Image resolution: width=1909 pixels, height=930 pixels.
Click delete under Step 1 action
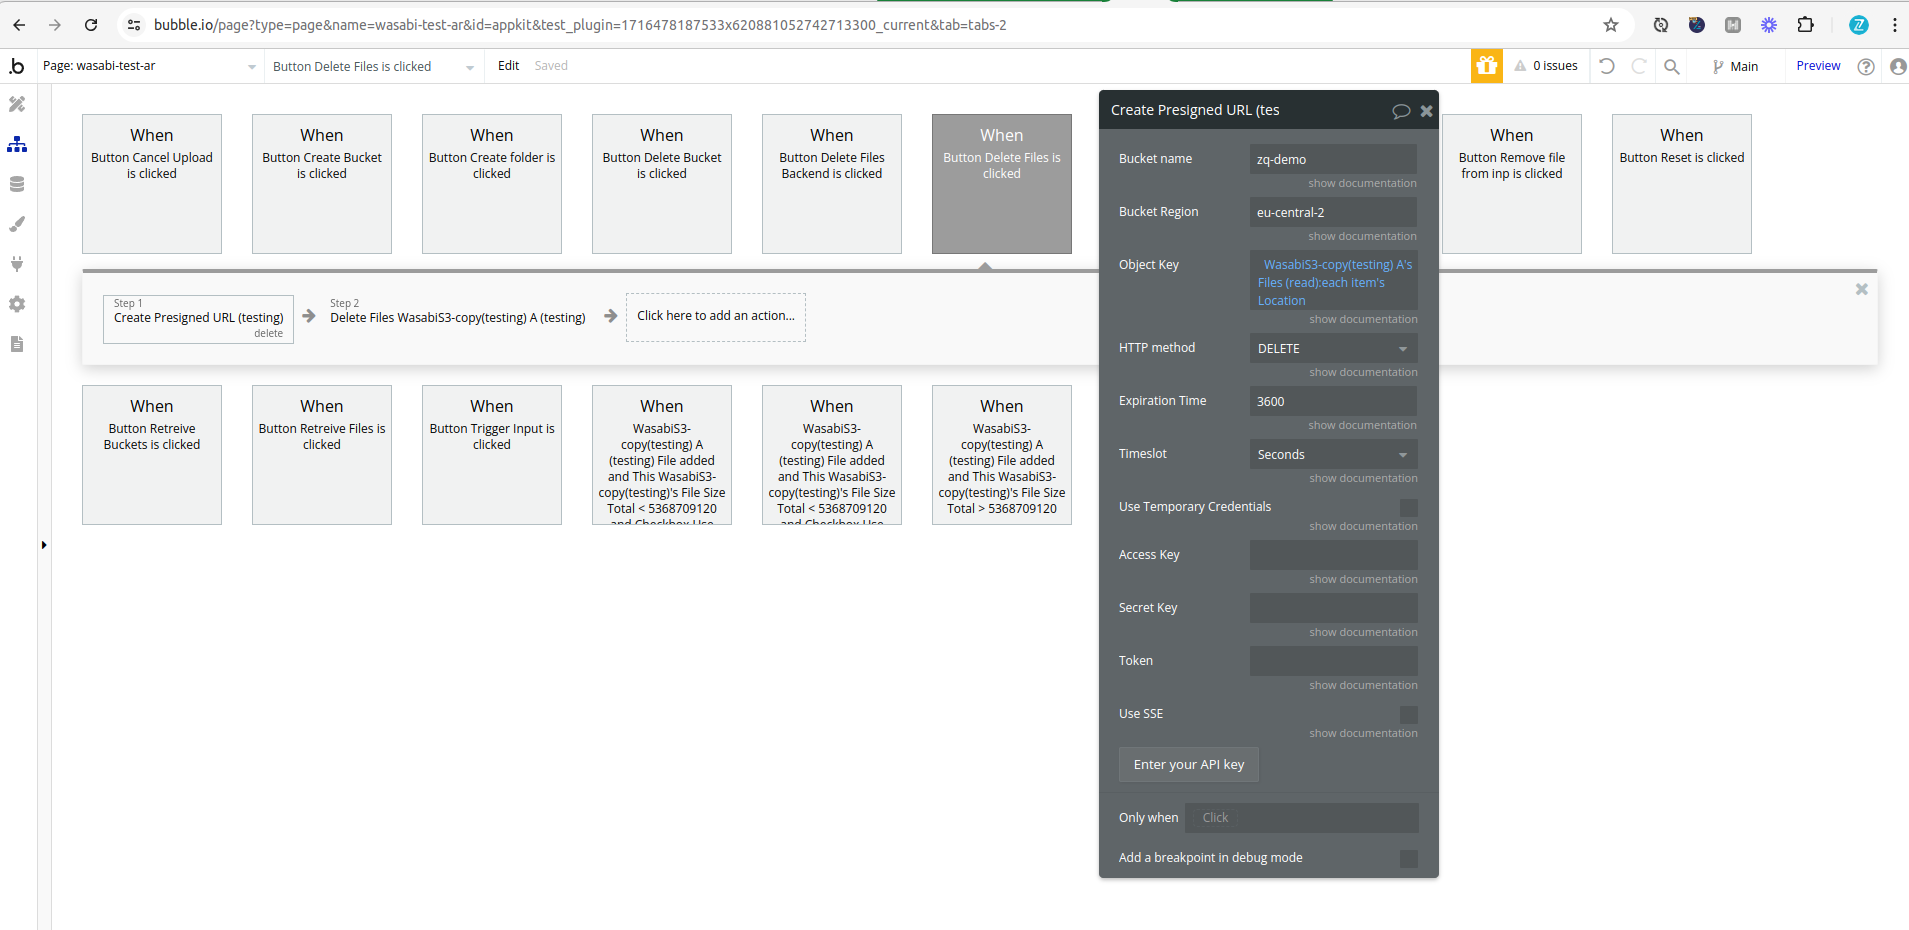(268, 334)
